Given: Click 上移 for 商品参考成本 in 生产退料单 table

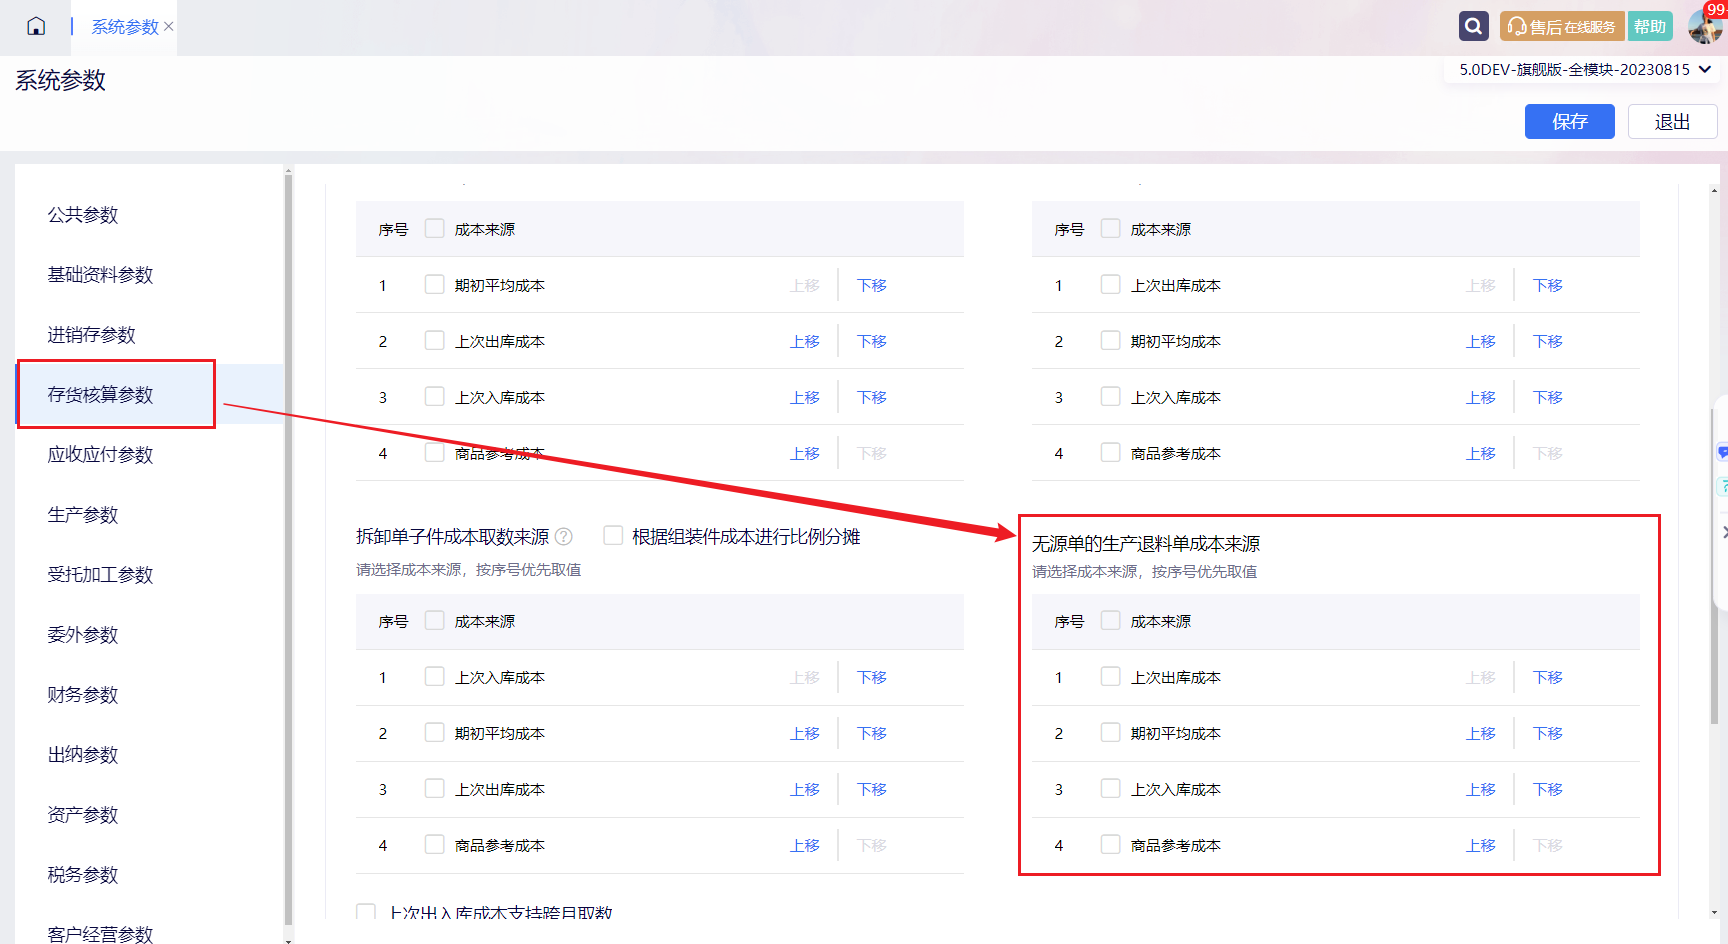Looking at the screenshot, I should click(1481, 845).
